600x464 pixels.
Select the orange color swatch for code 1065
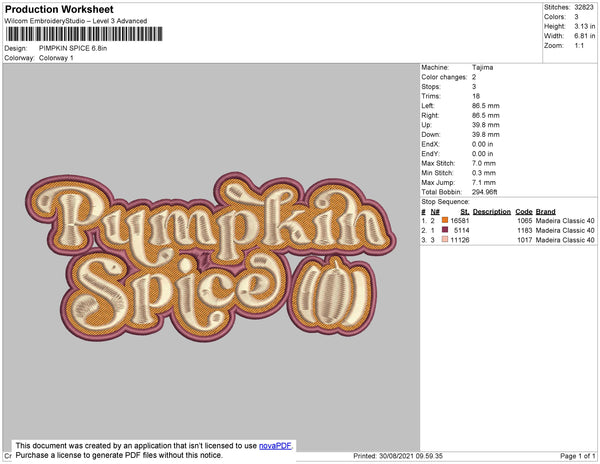[445, 220]
